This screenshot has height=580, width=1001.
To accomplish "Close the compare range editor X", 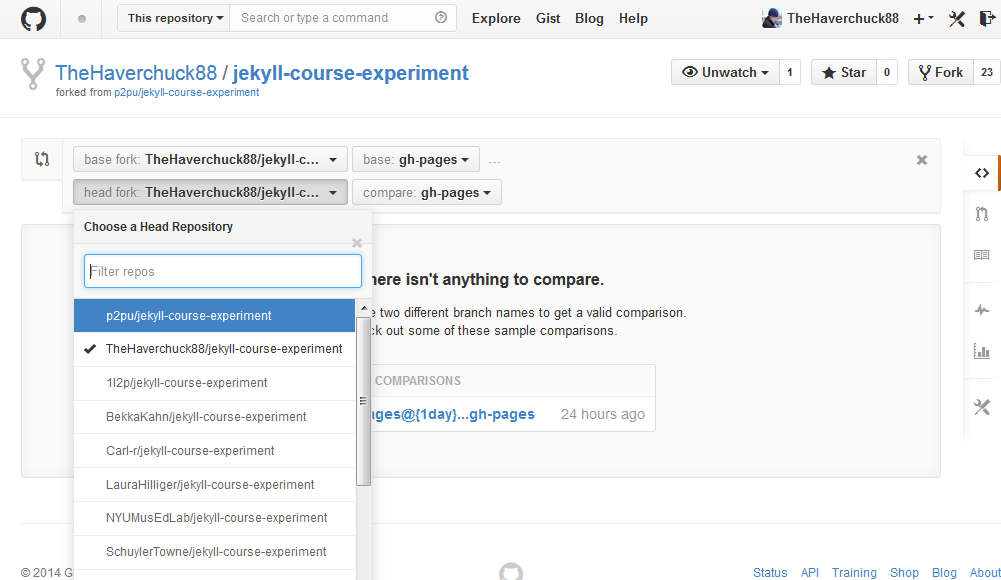I will 922,160.
